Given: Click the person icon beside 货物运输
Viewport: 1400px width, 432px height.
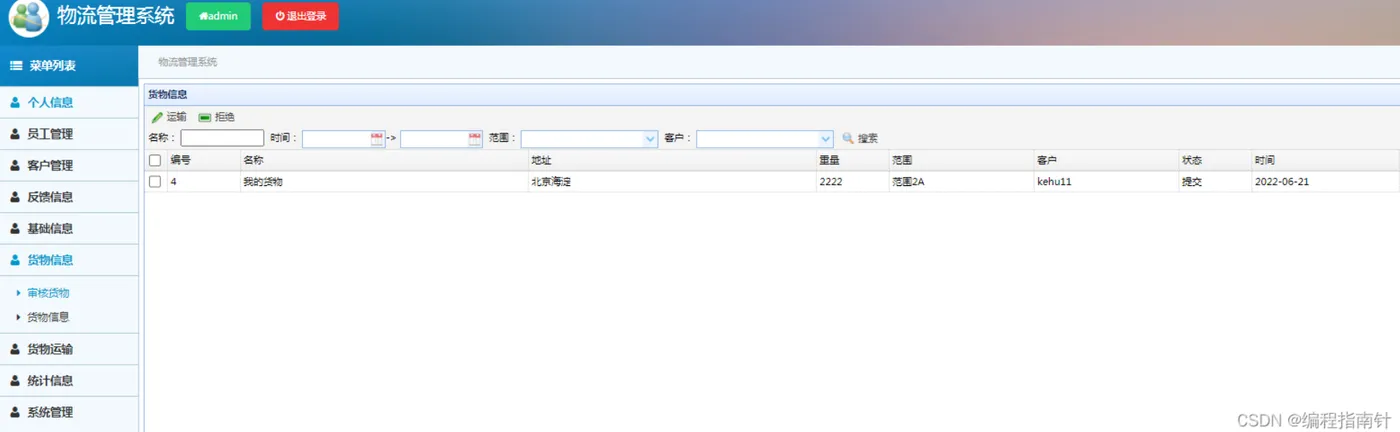Looking at the screenshot, I should pyautogui.click(x=15, y=349).
